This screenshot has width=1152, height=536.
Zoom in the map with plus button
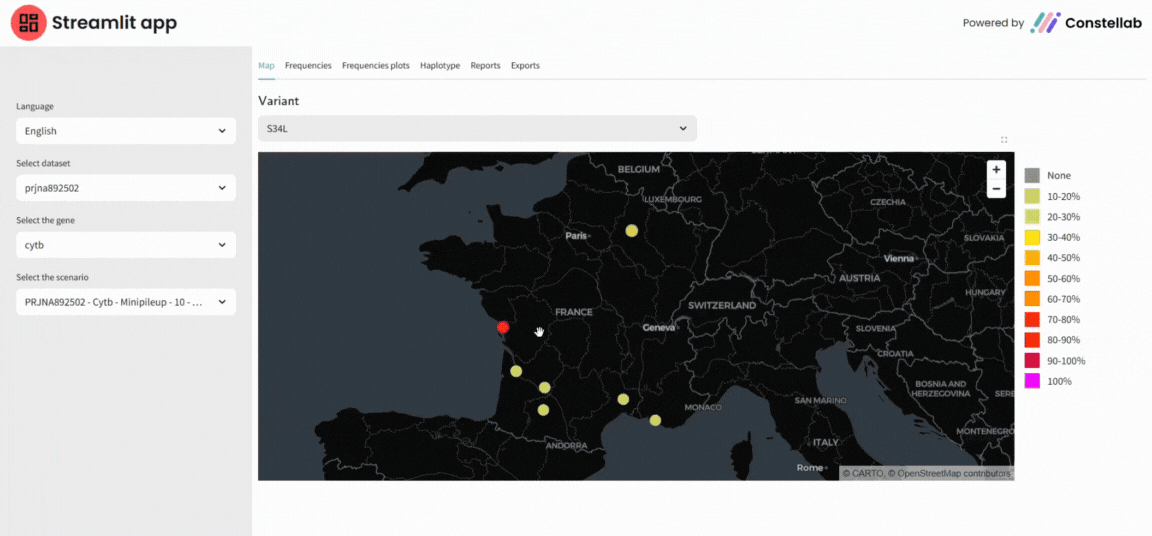point(996,170)
